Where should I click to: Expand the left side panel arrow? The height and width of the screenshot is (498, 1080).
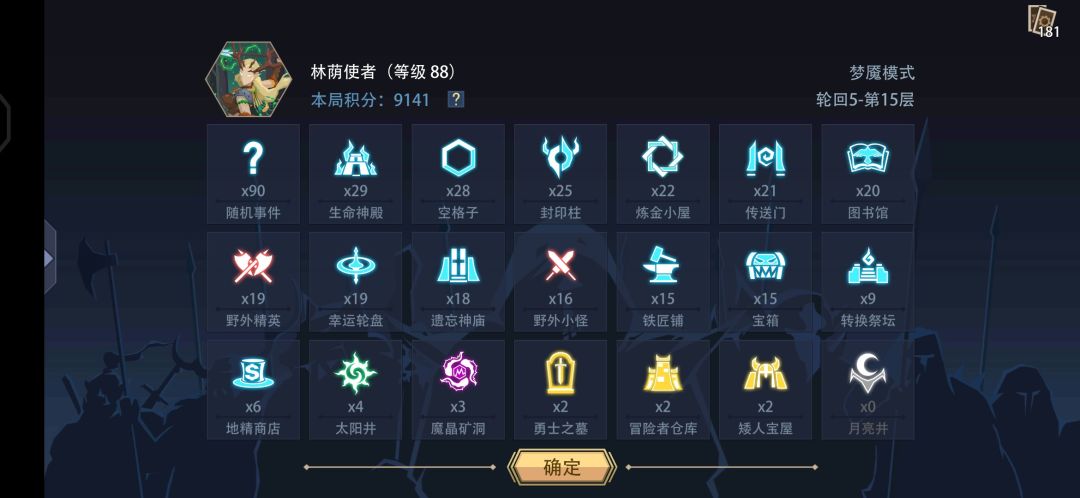50,258
